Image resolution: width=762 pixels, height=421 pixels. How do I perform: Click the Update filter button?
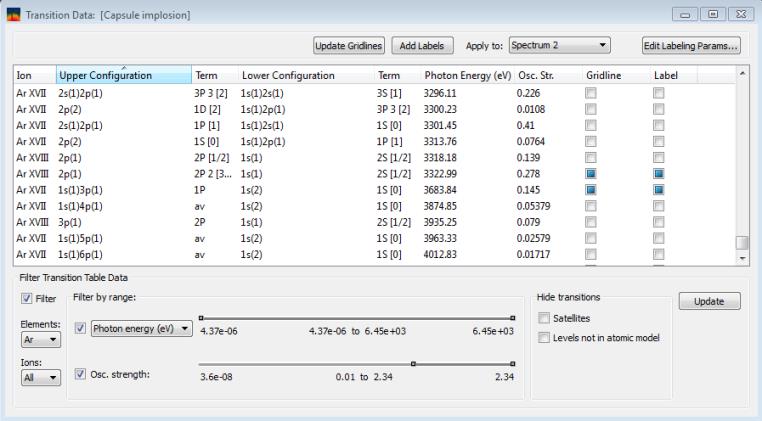coord(709,301)
